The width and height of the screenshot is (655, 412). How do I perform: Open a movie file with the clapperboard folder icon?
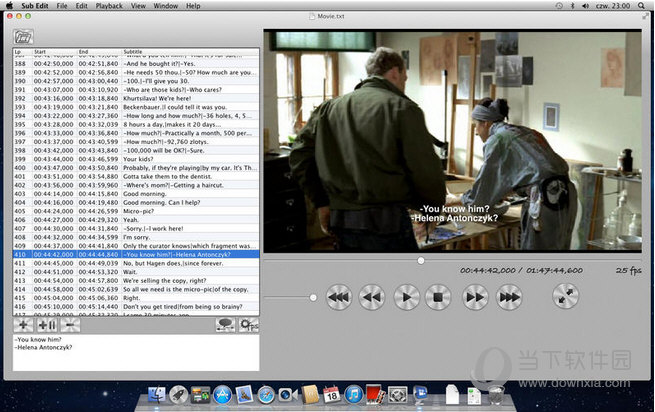point(23,37)
